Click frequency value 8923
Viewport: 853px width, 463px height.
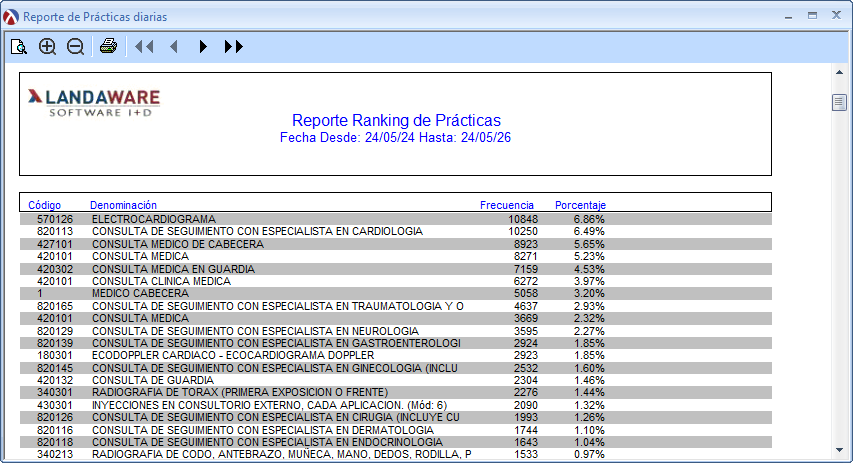click(x=526, y=244)
